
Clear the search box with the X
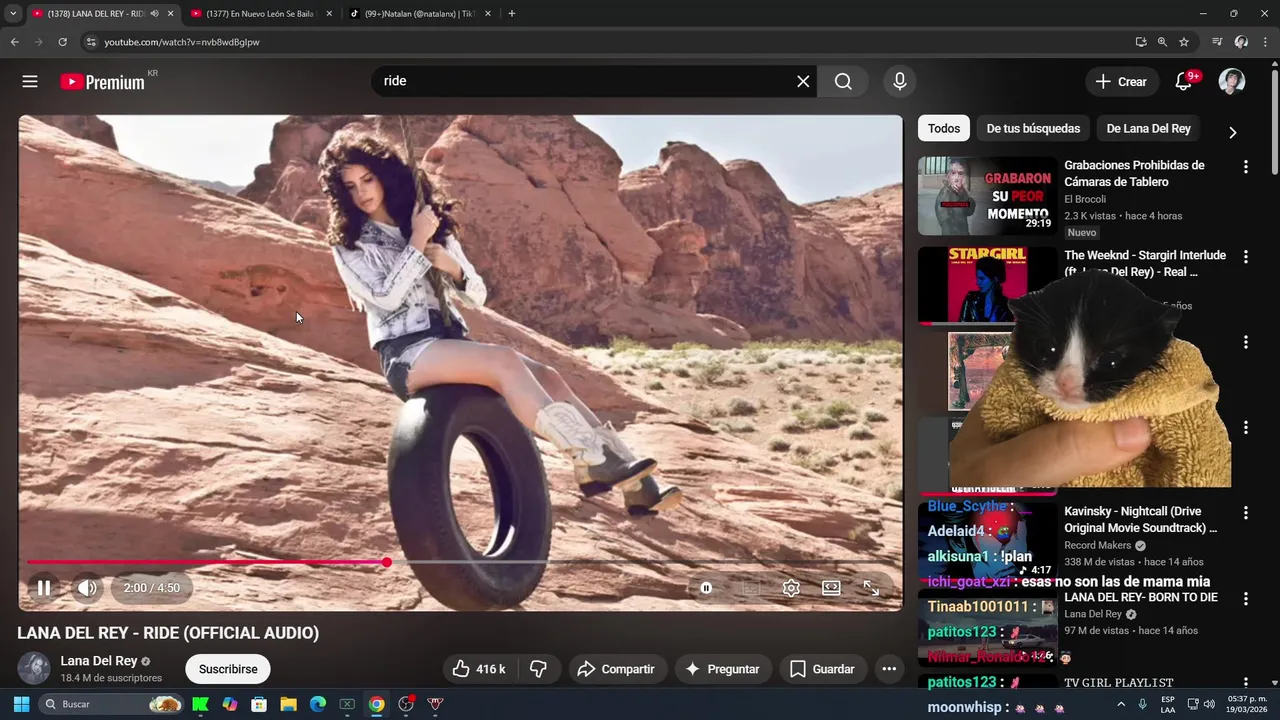(x=803, y=81)
